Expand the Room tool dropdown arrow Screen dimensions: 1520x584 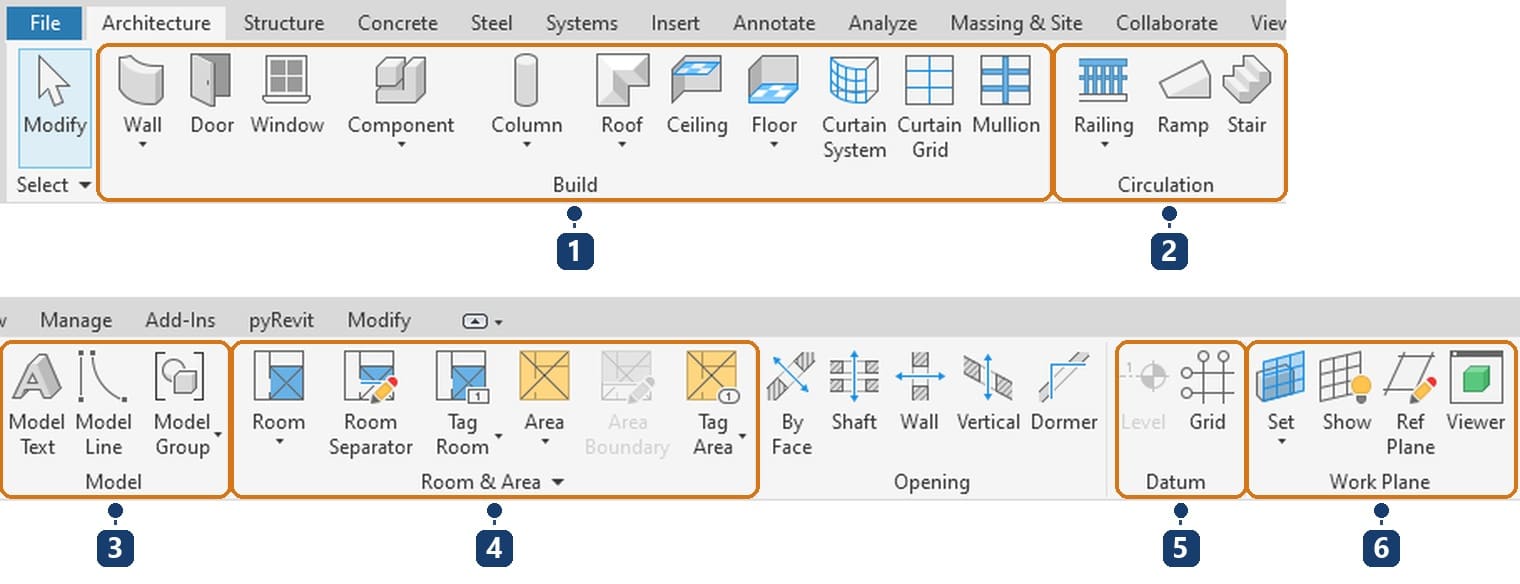[279, 442]
